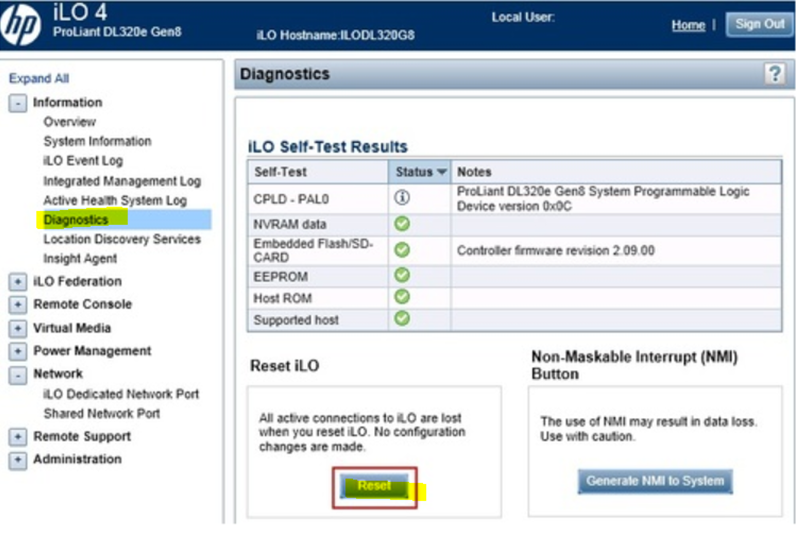Click the NVRAM data green check icon
This screenshot has width=796, height=534.
click(x=402, y=224)
